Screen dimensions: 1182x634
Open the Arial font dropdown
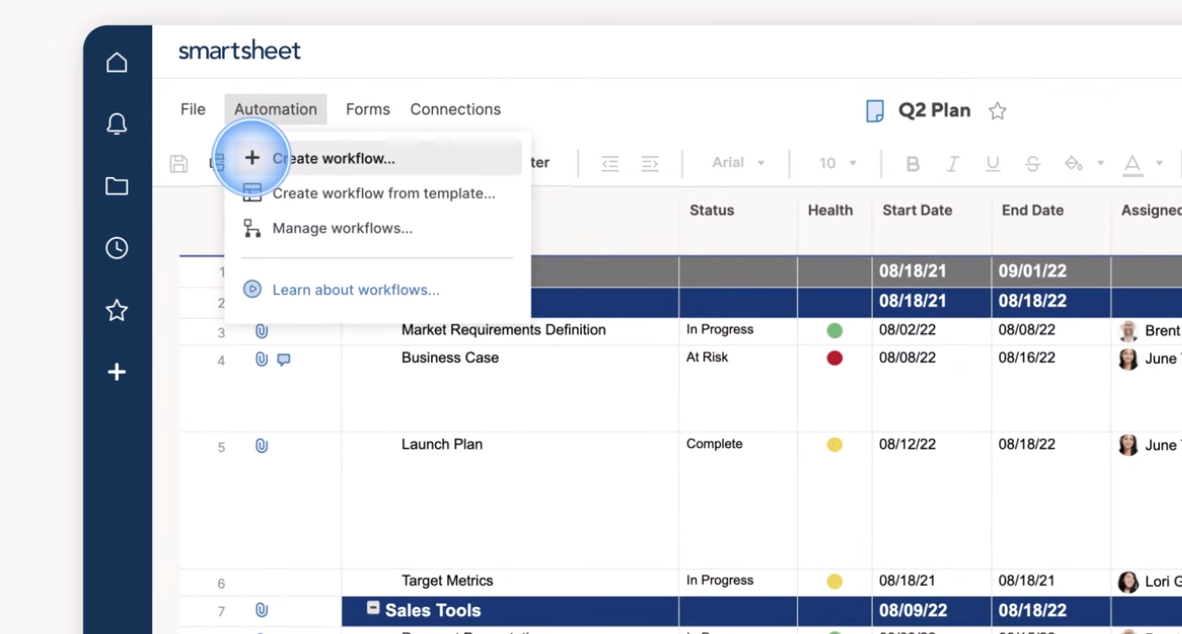[x=738, y=163]
